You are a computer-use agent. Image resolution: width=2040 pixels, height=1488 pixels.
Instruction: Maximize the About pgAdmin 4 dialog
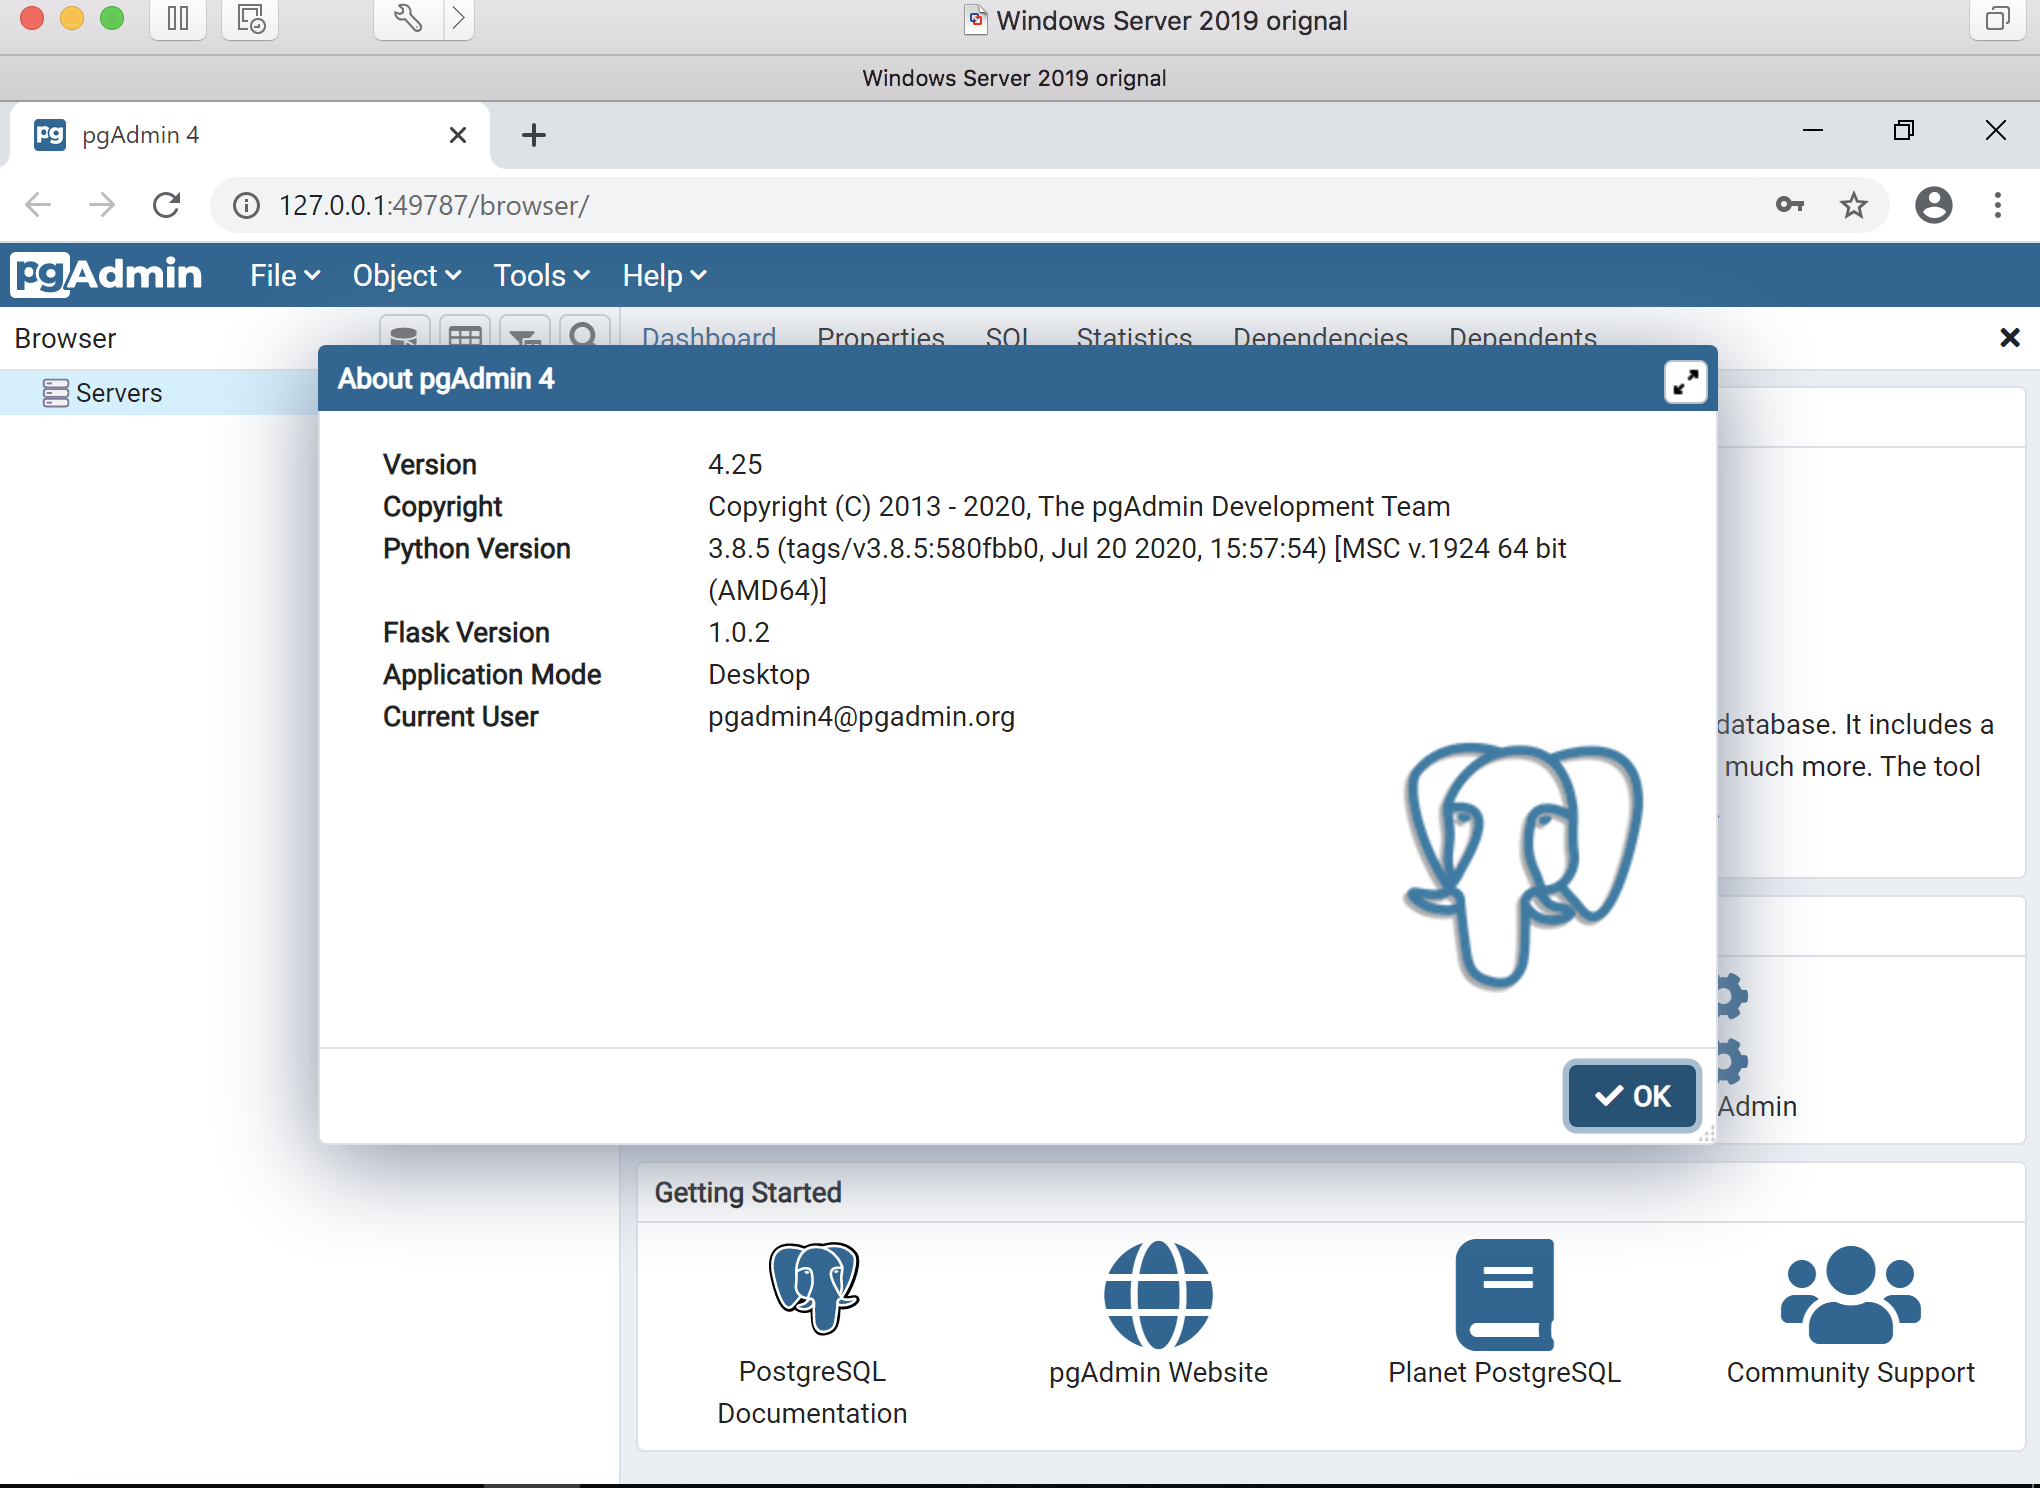1685,381
